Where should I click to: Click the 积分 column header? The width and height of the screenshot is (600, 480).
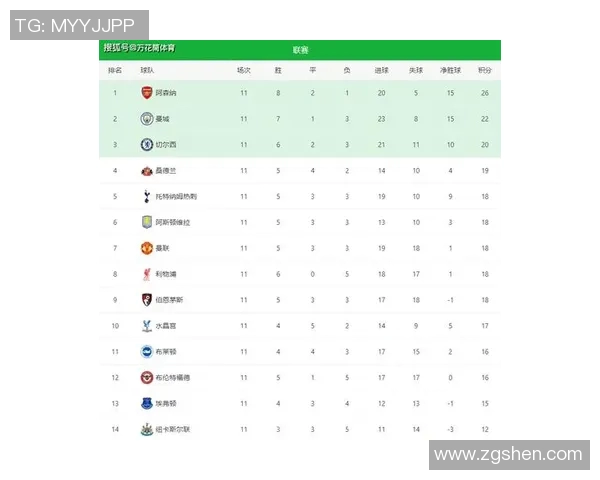tap(485, 71)
